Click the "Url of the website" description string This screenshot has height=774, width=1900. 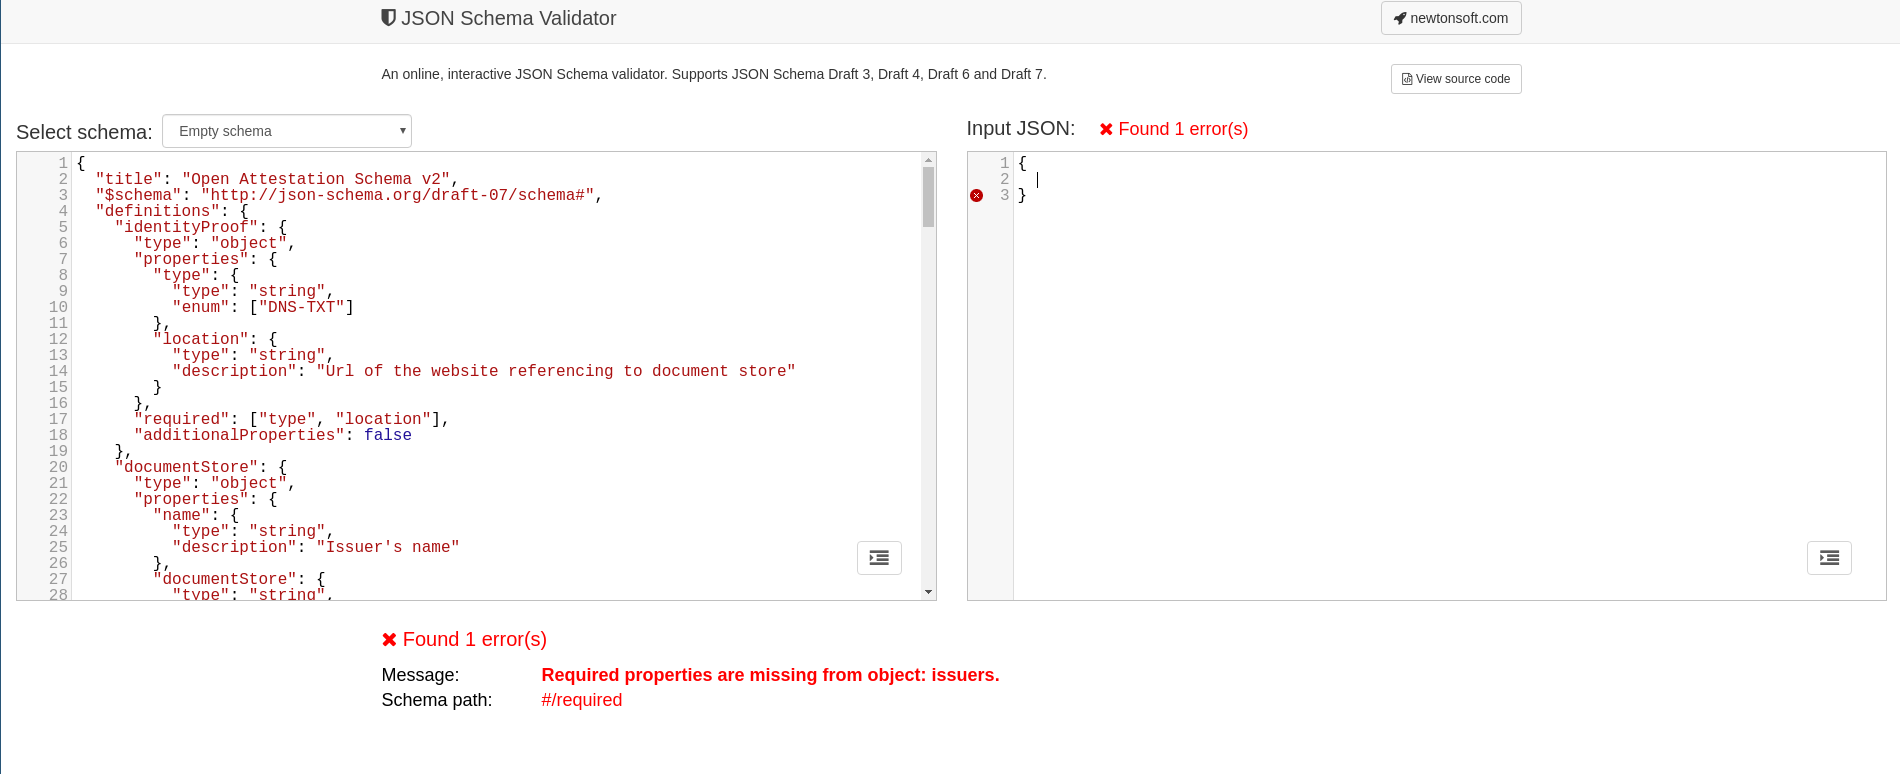tap(556, 371)
